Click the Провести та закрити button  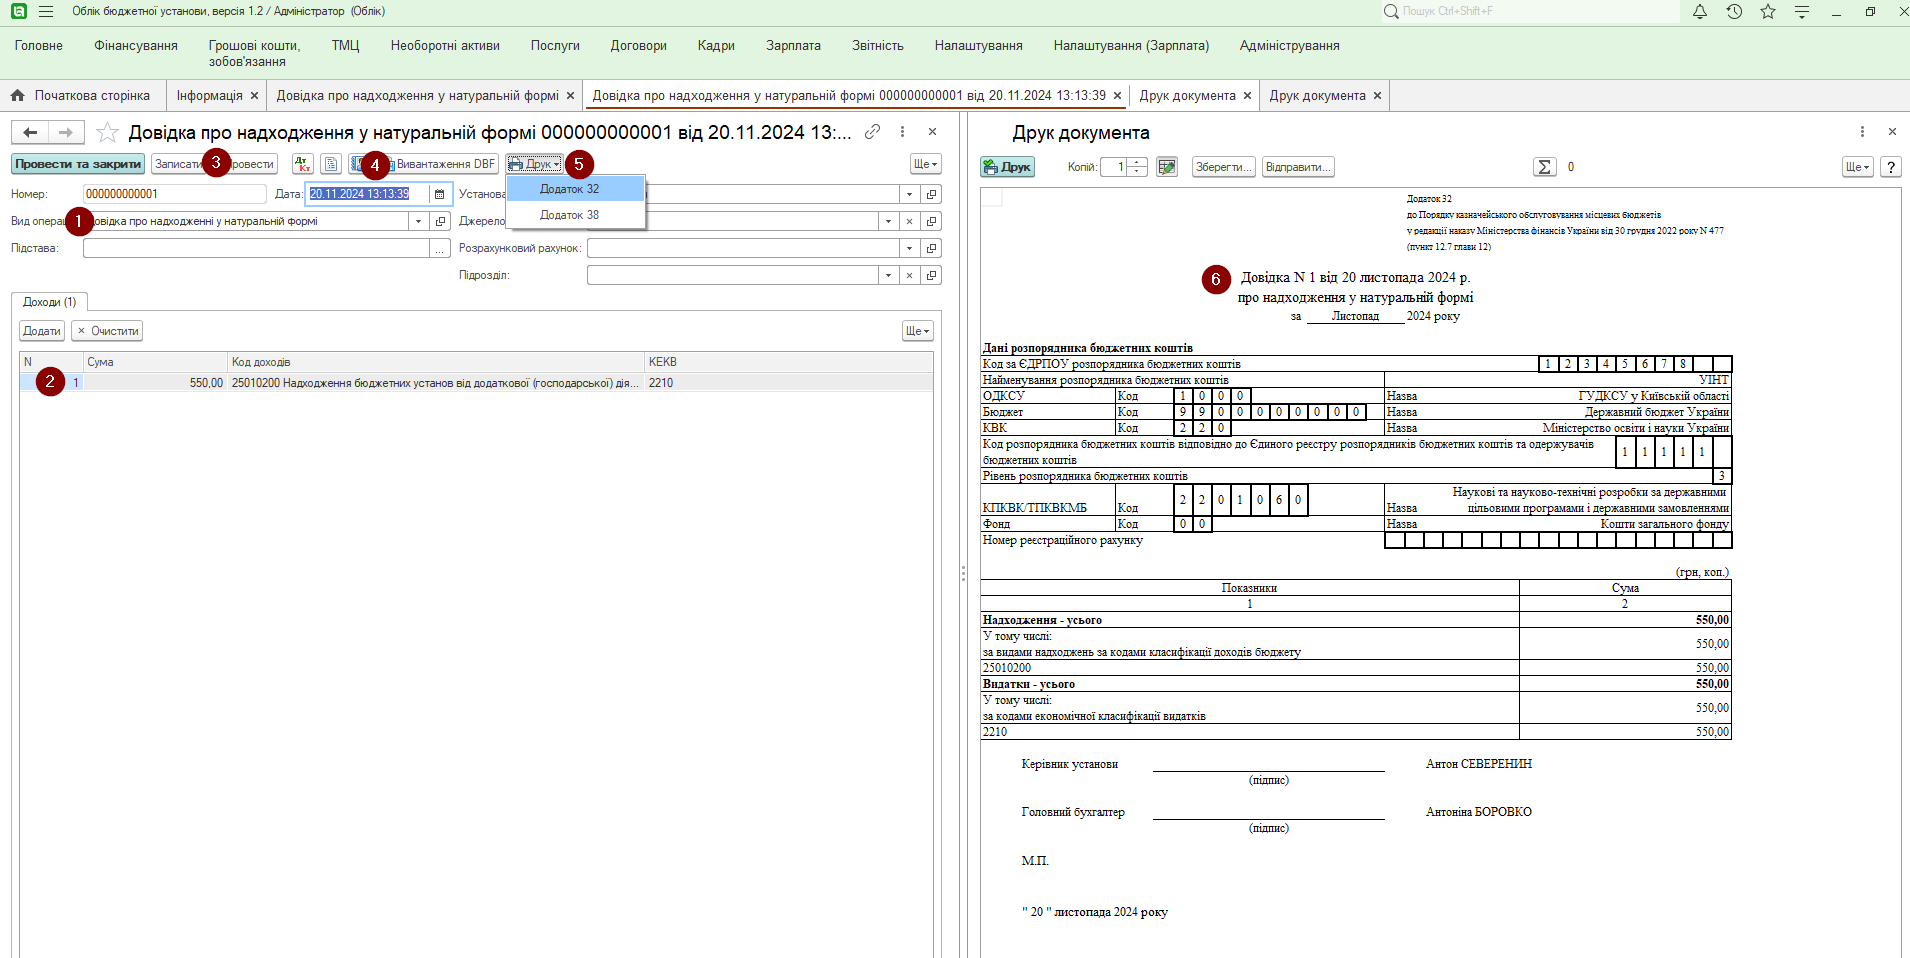point(78,164)
